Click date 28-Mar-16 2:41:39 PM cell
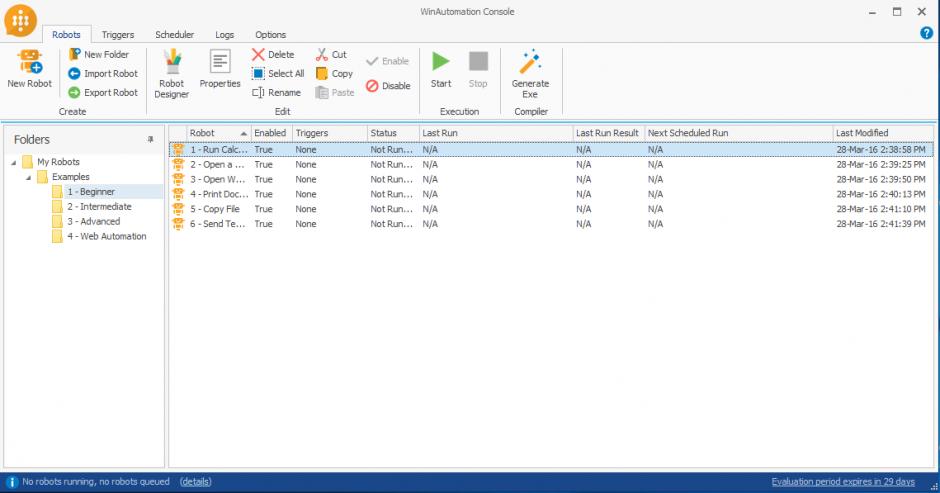The width and height of the screenshot is (940, 493). pyautogui.click(x=881, y=224)
